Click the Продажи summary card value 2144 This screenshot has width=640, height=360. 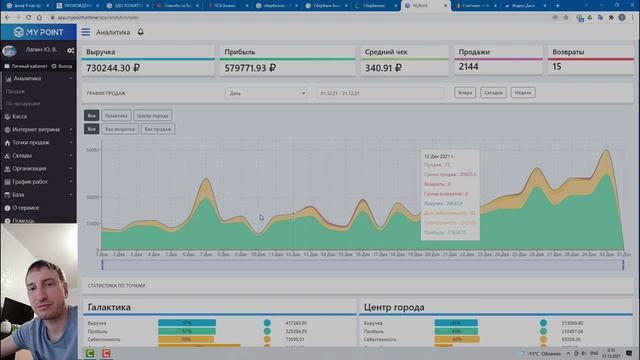469,67
